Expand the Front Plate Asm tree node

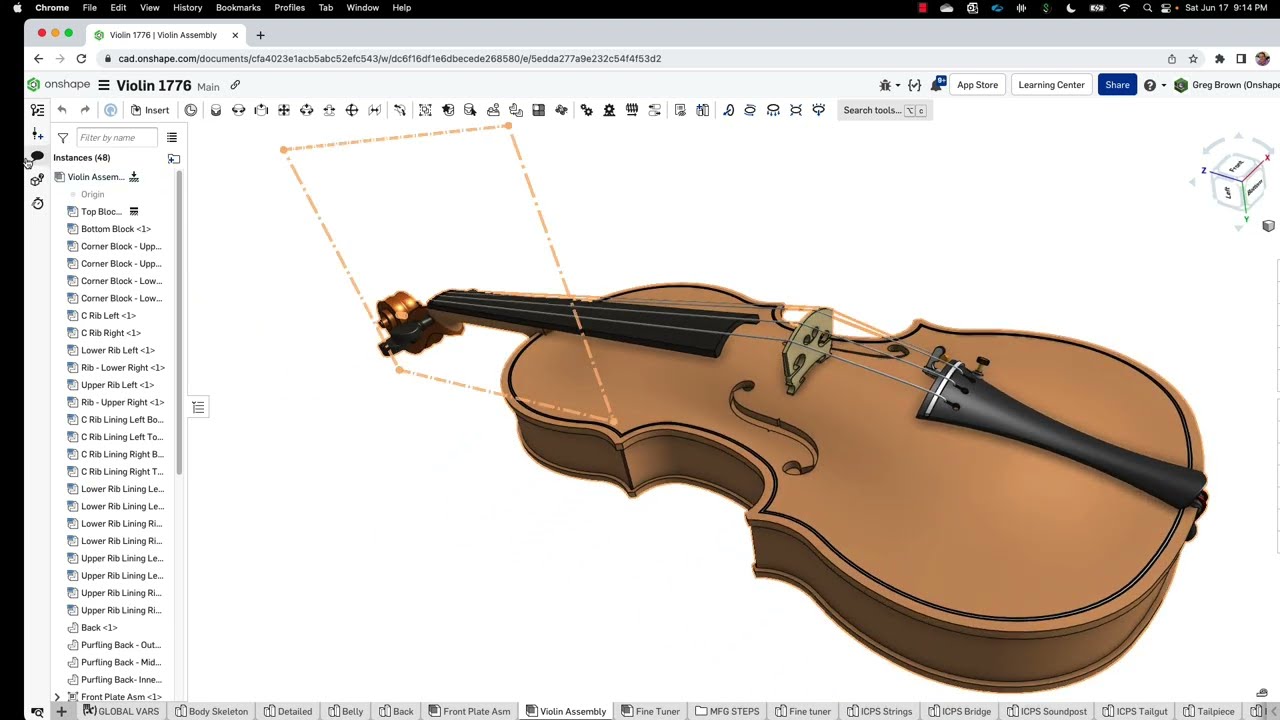pos(57,697)
